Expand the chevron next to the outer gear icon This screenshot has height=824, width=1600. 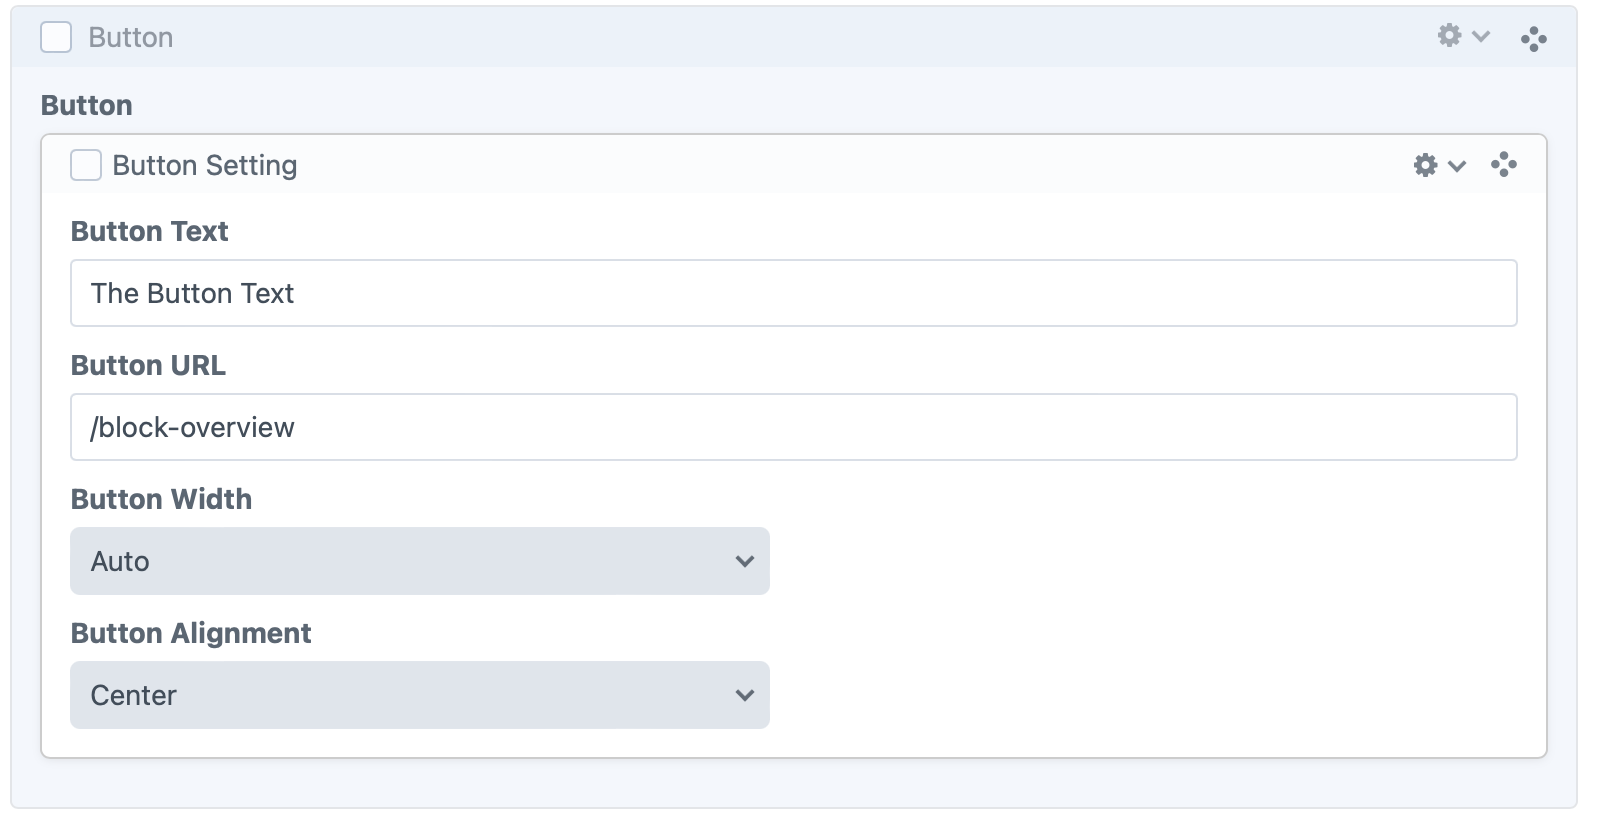[1482, 36]
